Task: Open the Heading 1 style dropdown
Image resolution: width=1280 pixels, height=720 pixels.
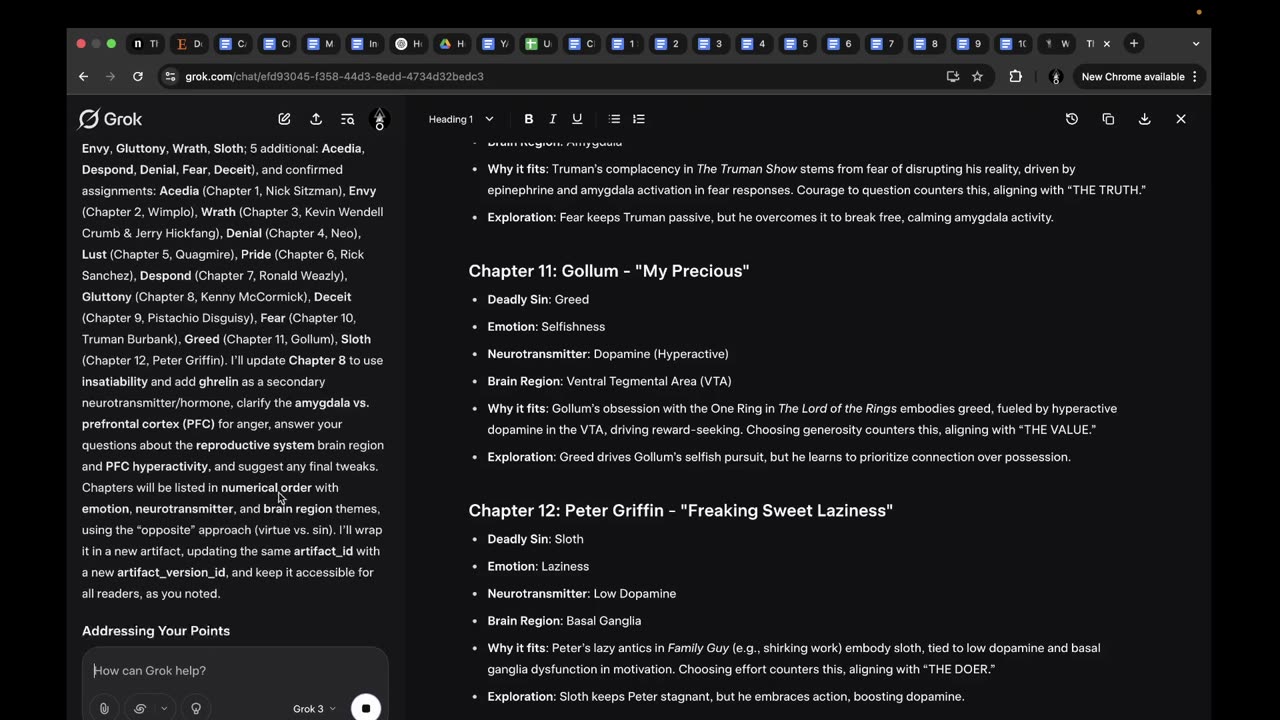Action: pos(461,119)
